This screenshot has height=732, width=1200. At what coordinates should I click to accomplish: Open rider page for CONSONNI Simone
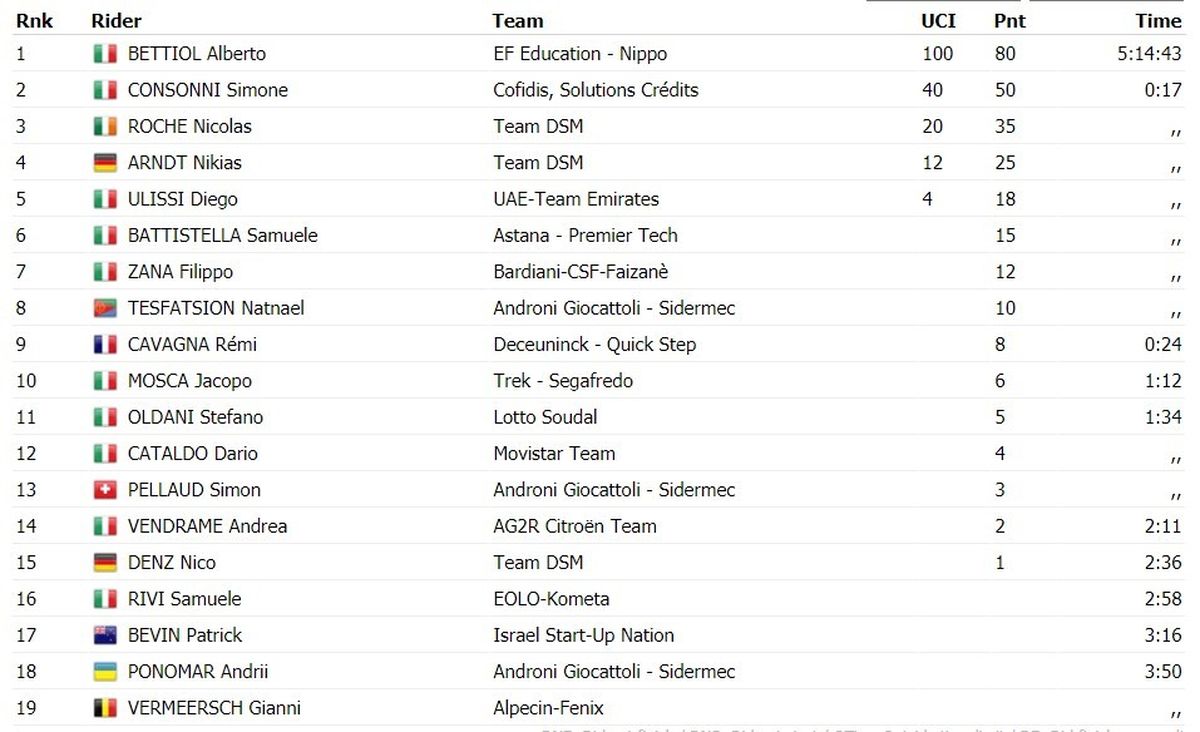[208, 90]
